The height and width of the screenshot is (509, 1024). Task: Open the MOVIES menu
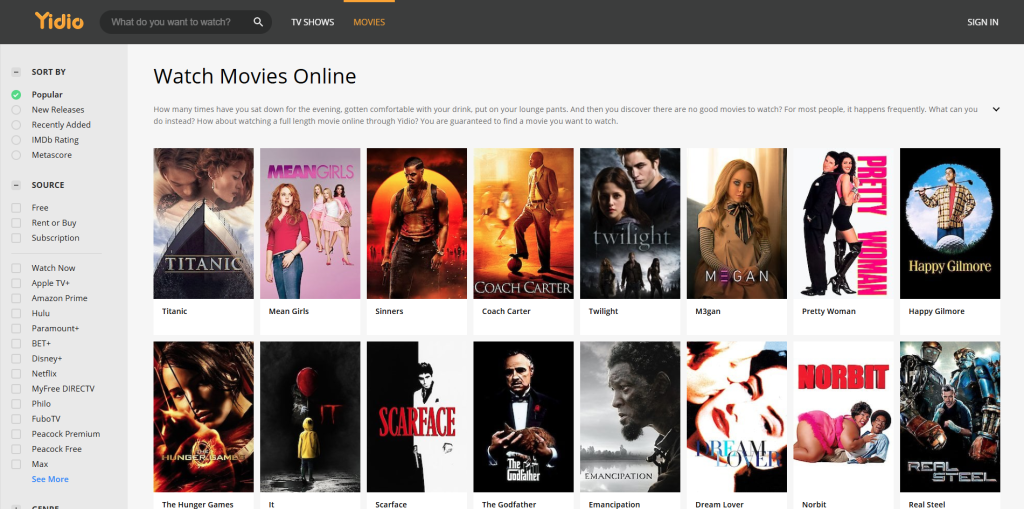369,22
